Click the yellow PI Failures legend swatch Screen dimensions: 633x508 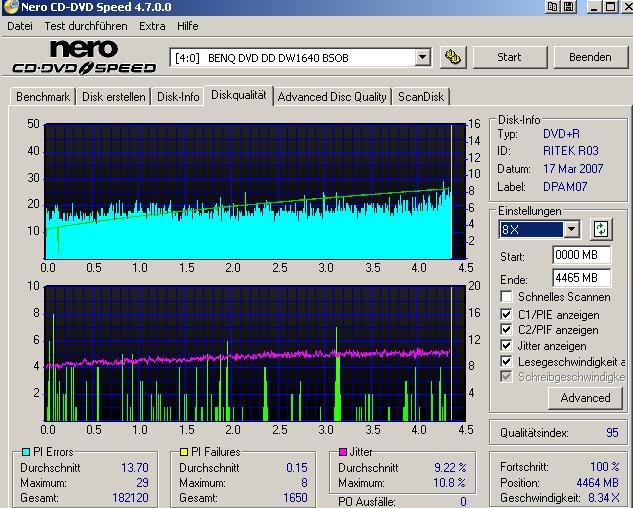point(184,452)
